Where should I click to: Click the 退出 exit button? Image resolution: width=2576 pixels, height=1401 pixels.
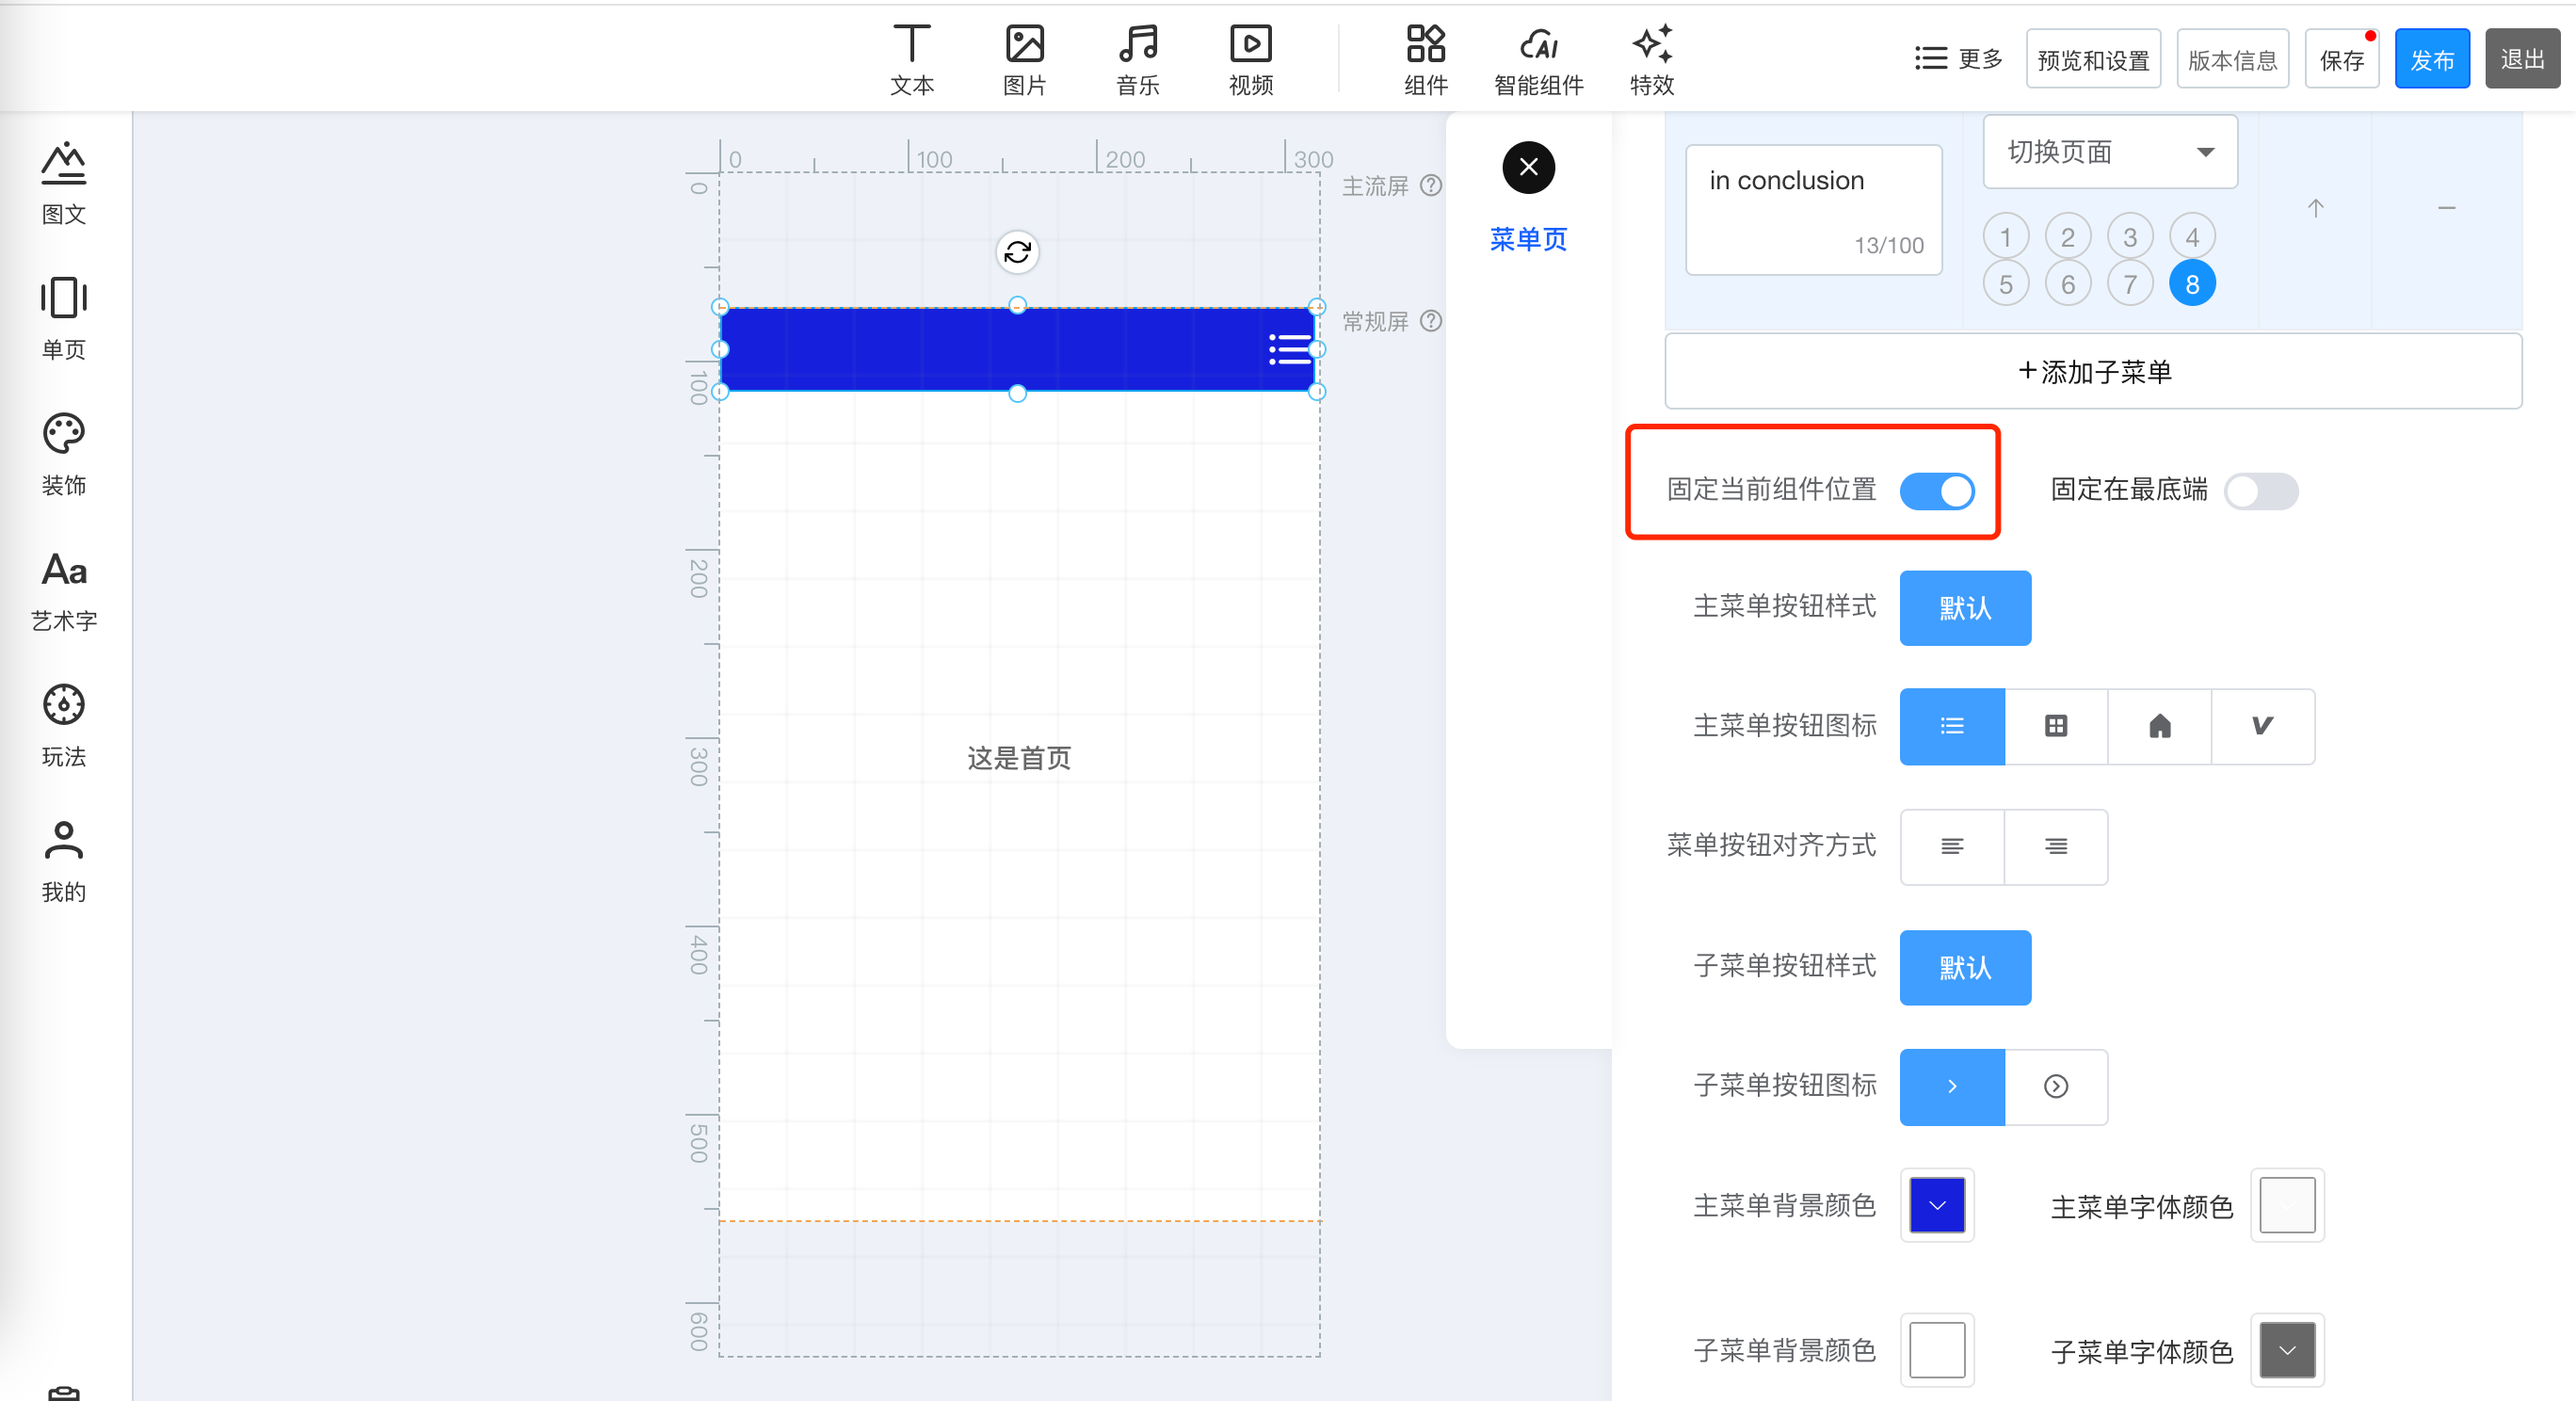pyautogui.click(x=2521, y=59)
